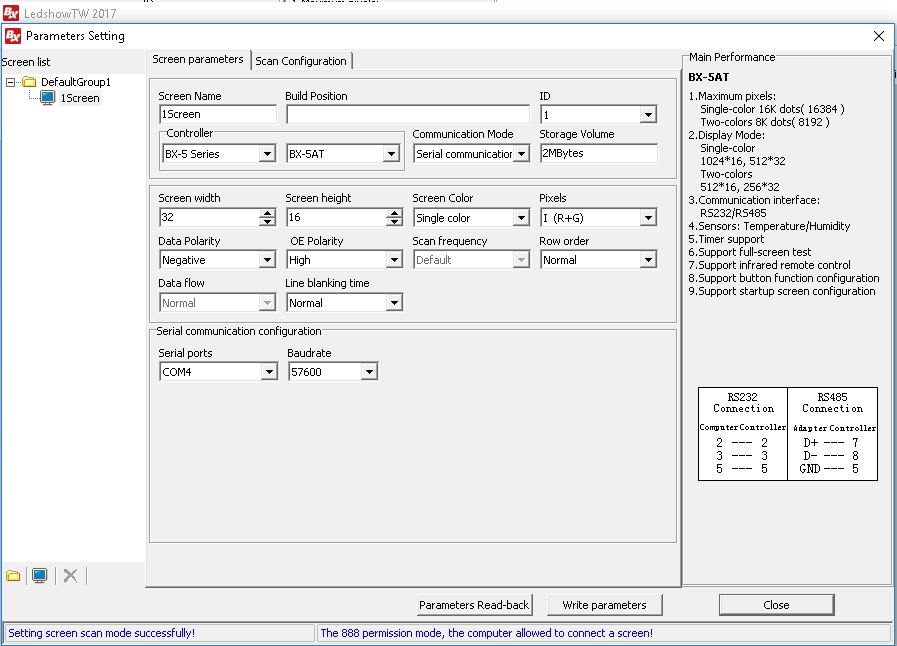Open the OE Polarity dropdown
Screen dimensions: 897x646
[x=394, y=260]
